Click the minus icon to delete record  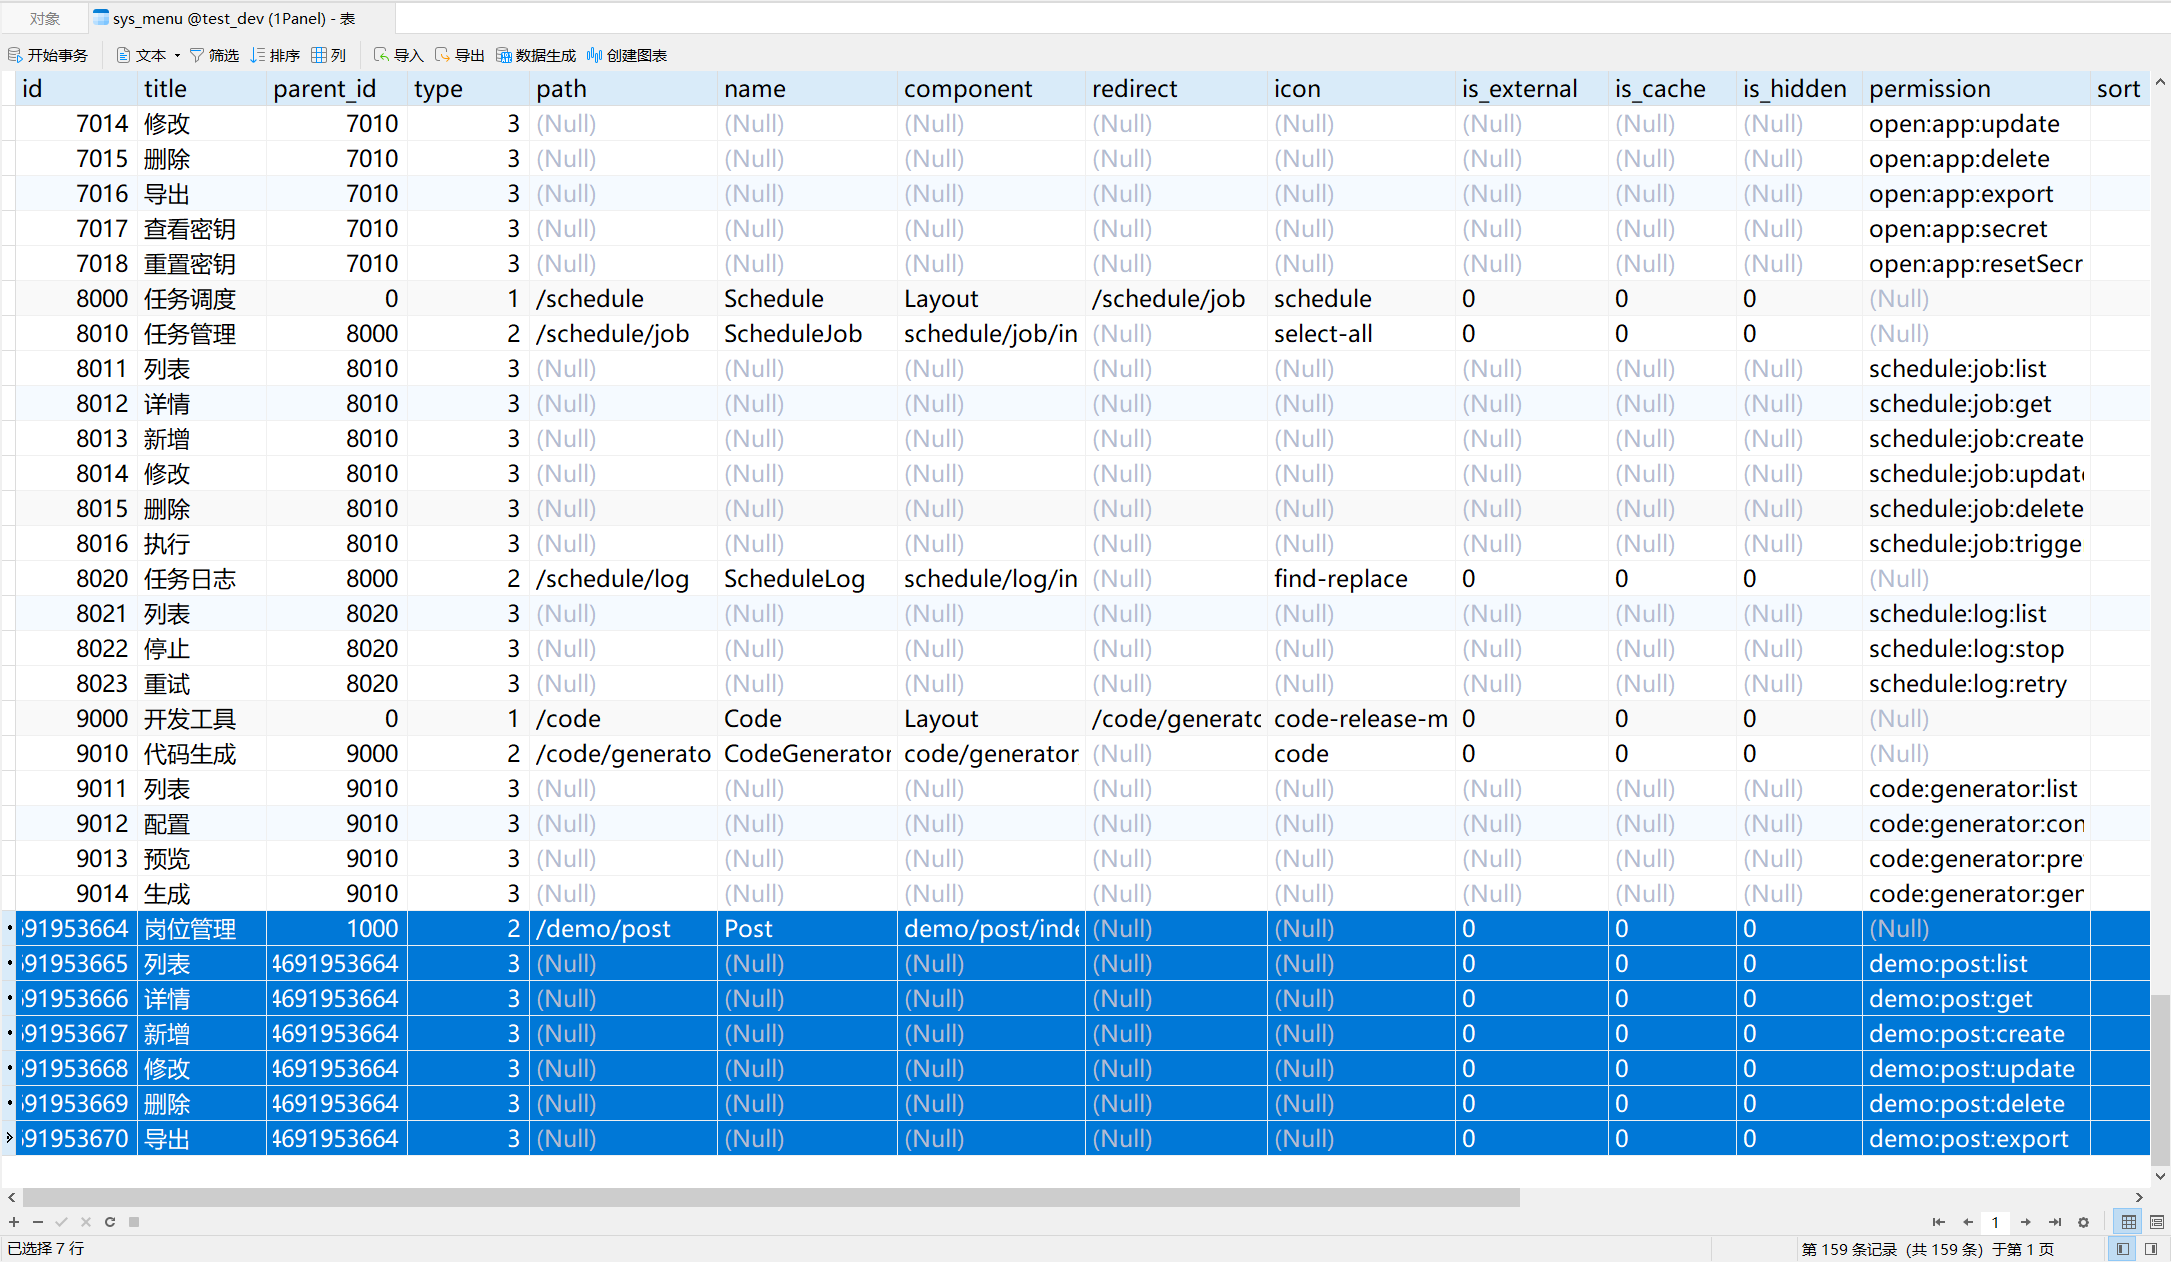(38, 1222)
